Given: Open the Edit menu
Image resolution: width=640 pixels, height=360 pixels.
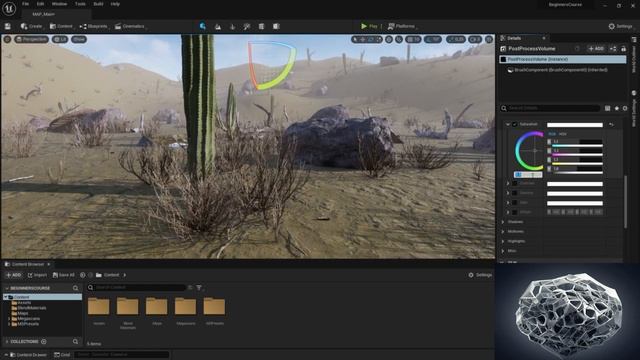Looking at the screenshot, I should (x=40, y=4).
